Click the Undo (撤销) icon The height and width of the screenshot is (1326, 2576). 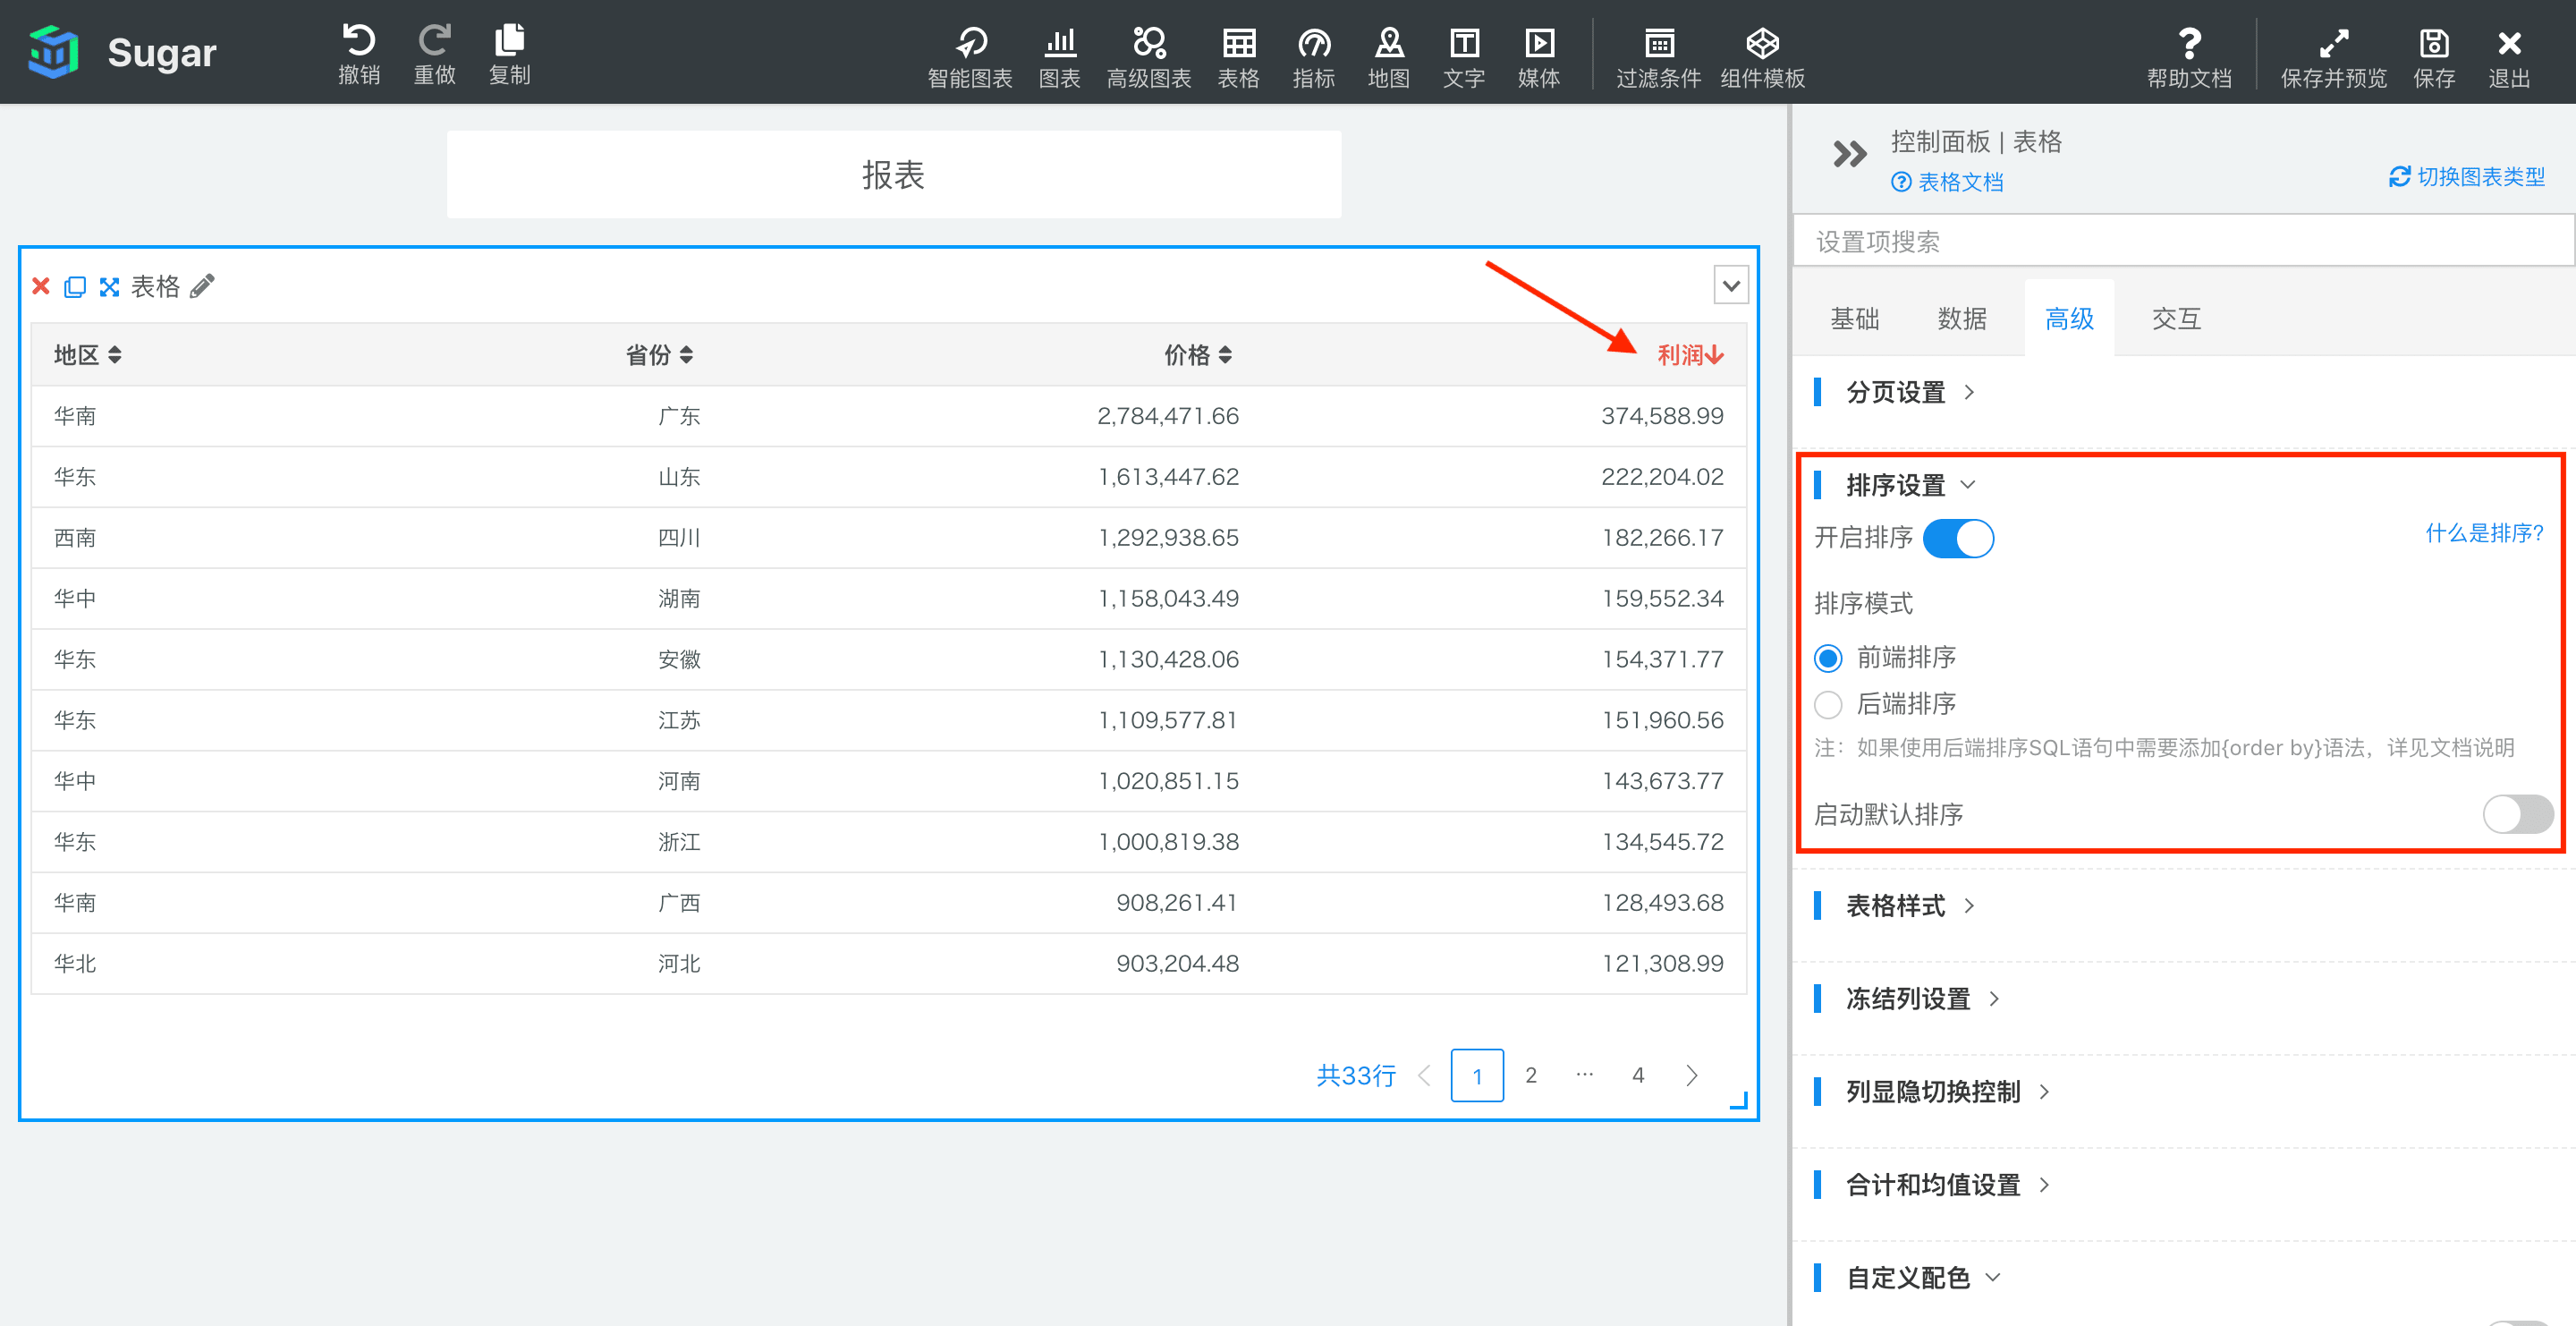click(358, 42)
